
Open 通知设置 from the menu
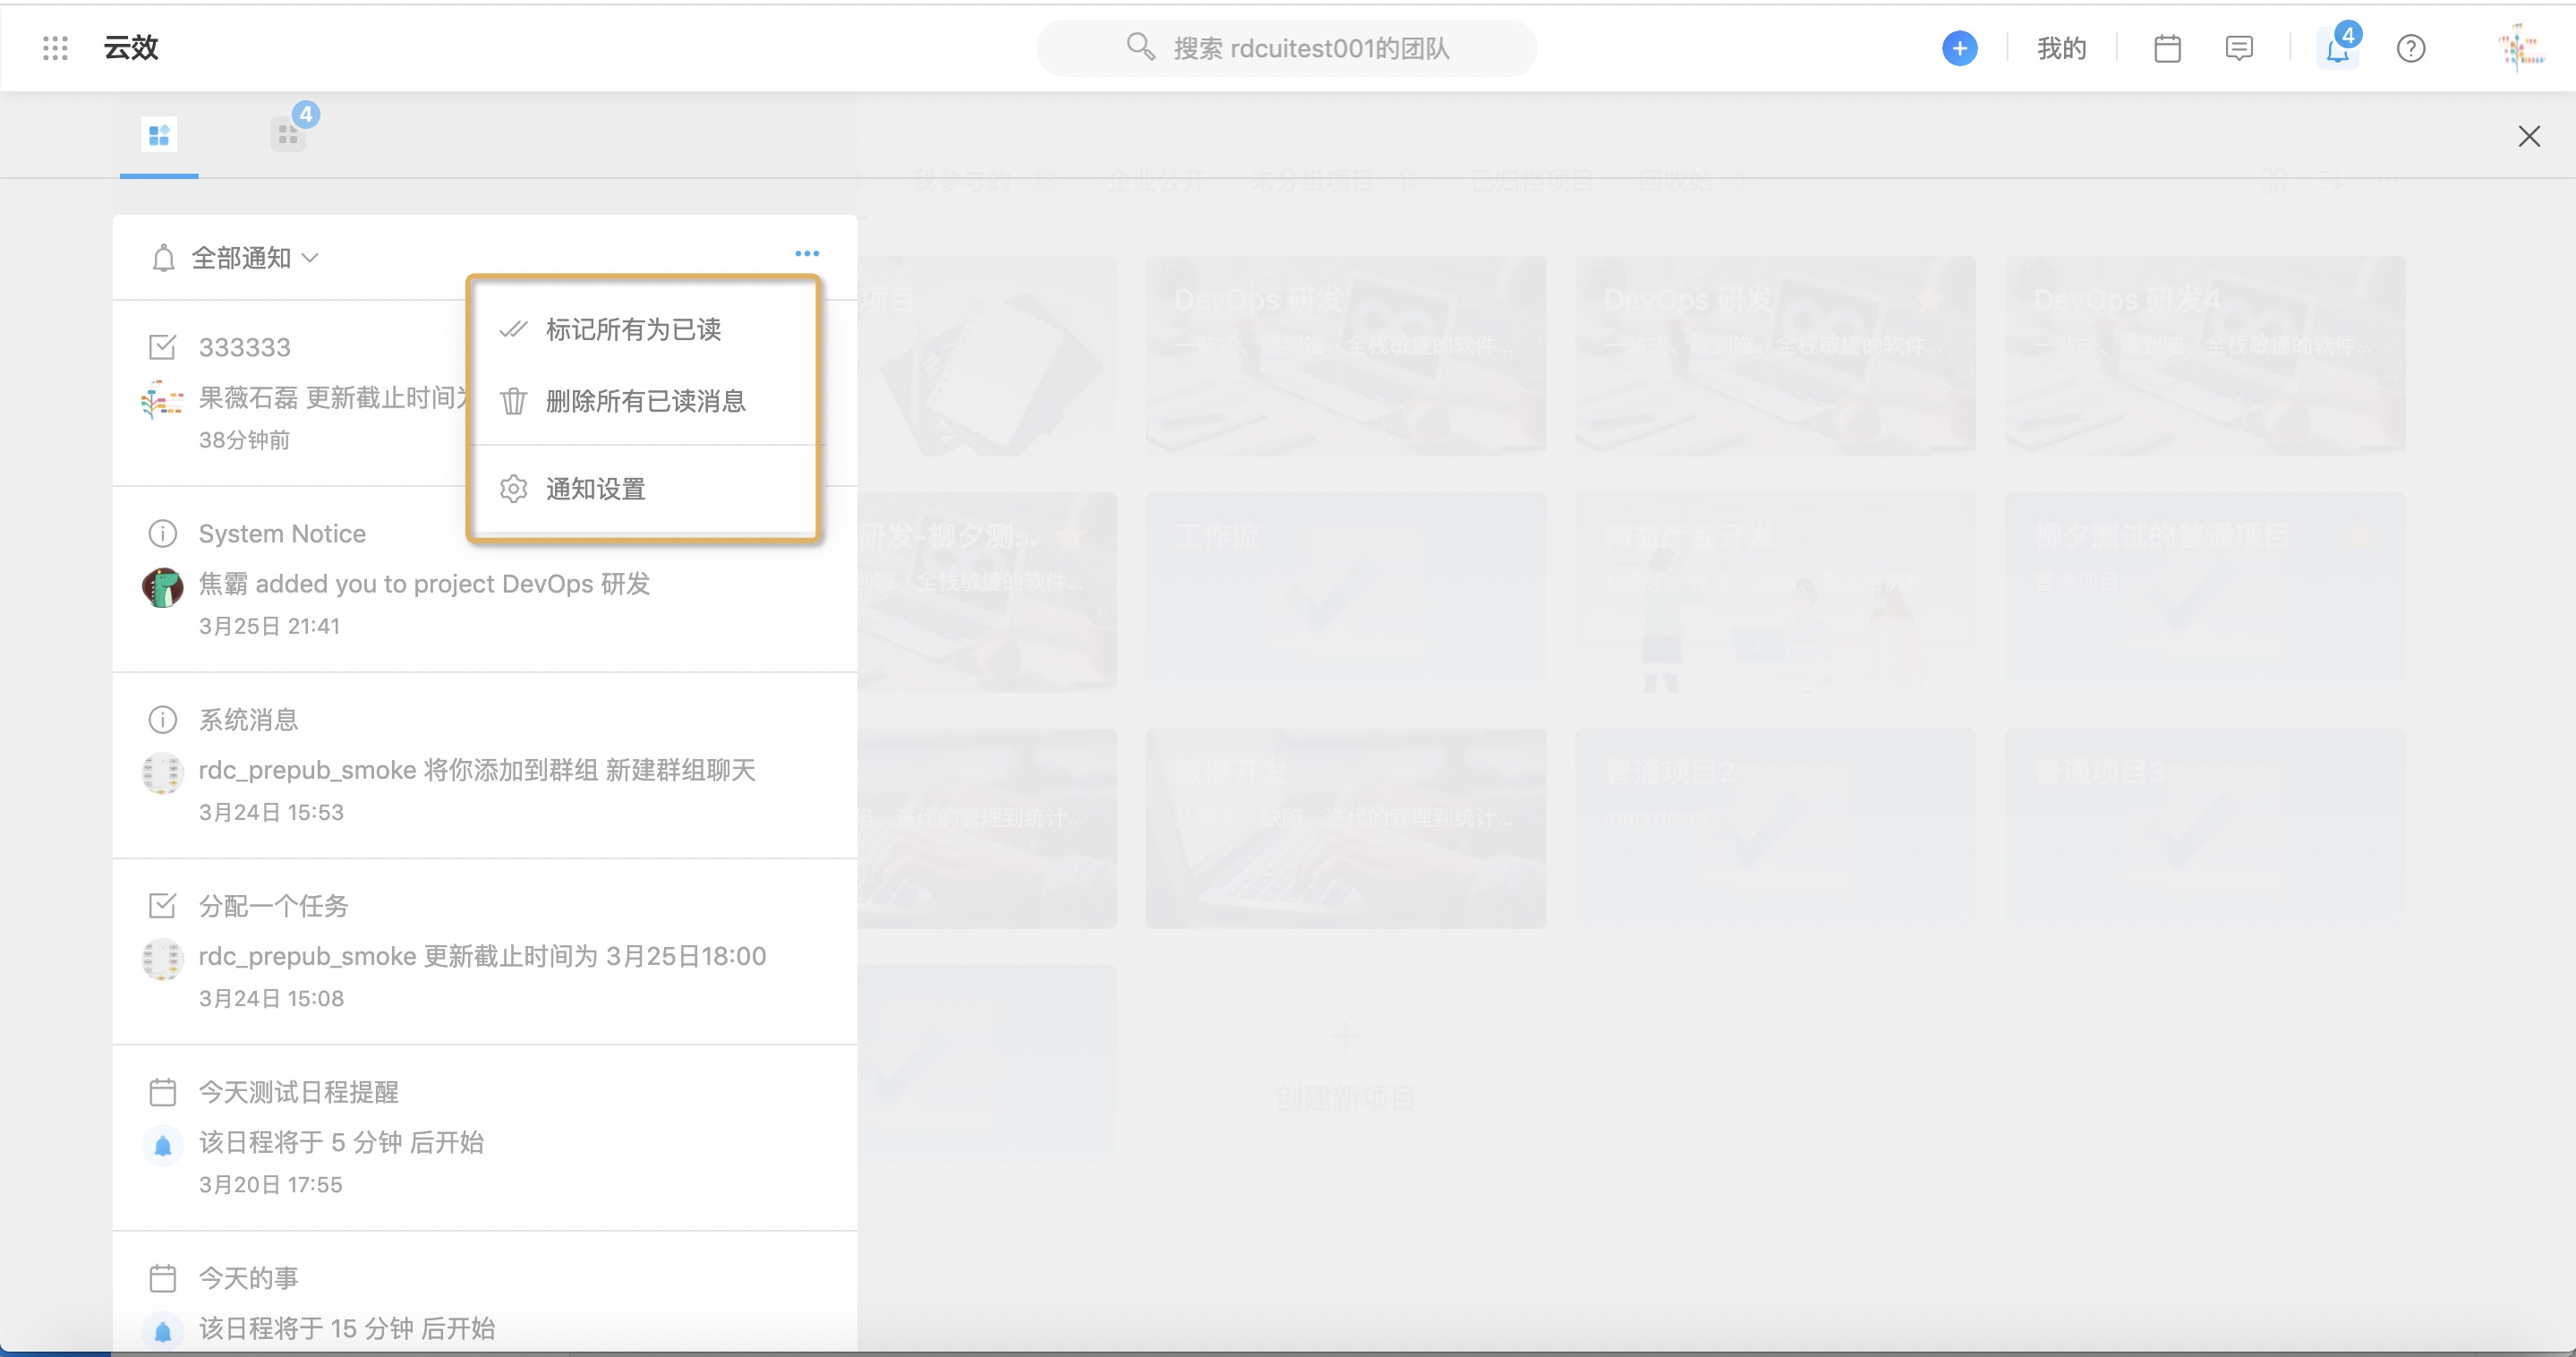pos(645,489)
